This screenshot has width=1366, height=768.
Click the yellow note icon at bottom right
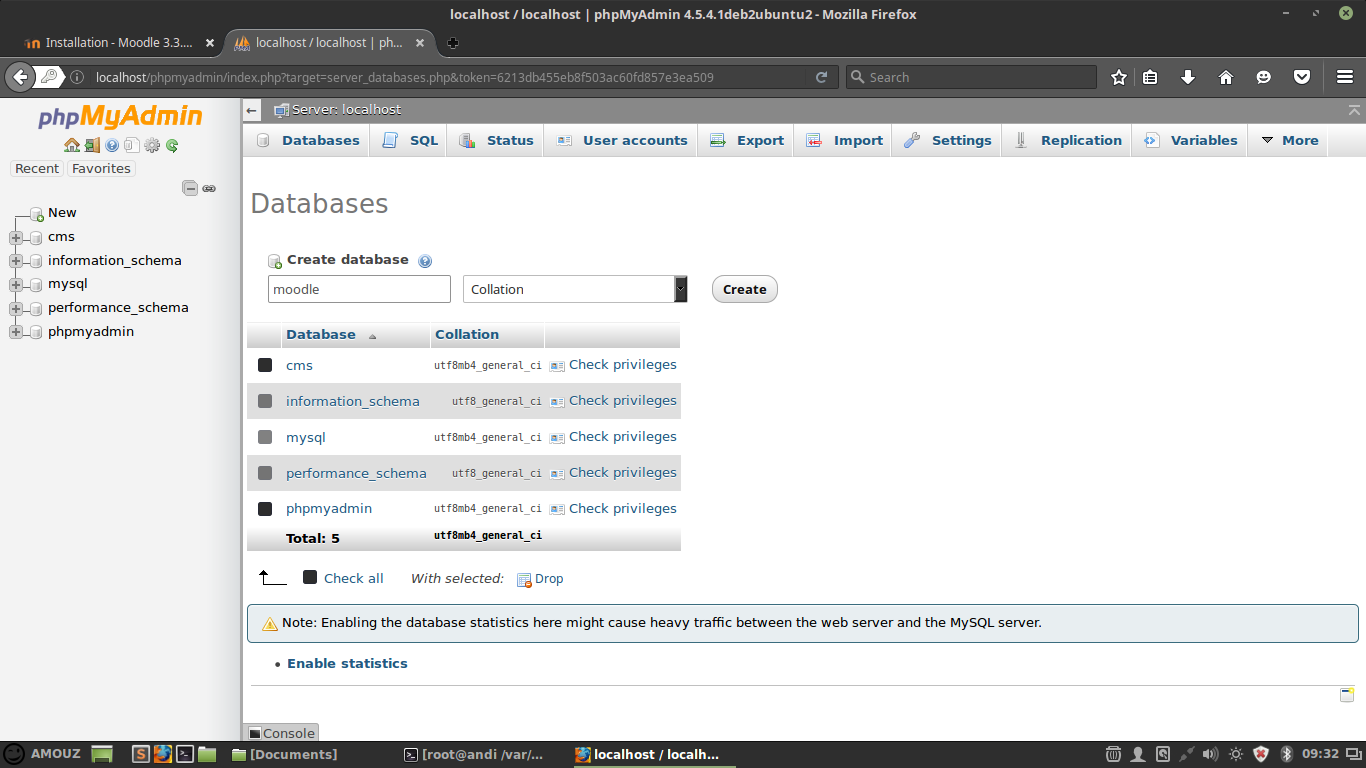(x=1347, y=694)
